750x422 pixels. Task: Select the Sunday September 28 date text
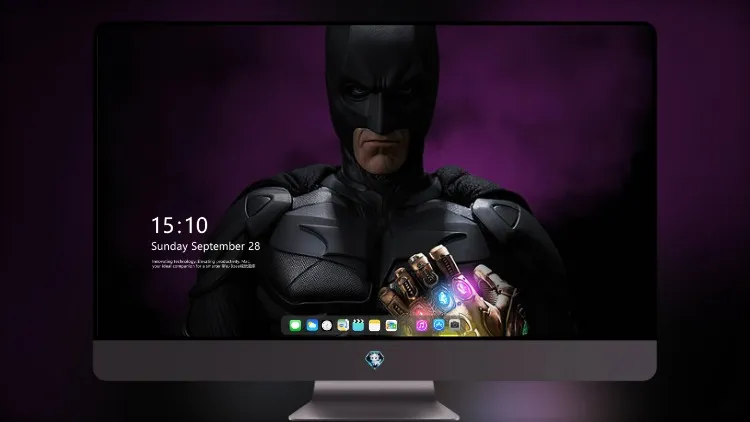[x=206, y=246]
